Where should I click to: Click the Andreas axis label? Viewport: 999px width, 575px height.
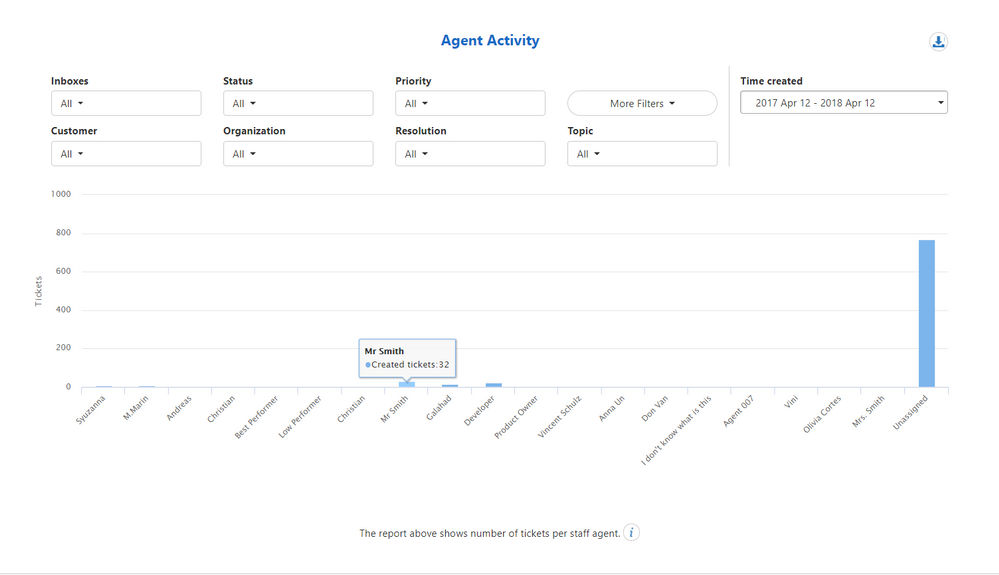(179, 408)
